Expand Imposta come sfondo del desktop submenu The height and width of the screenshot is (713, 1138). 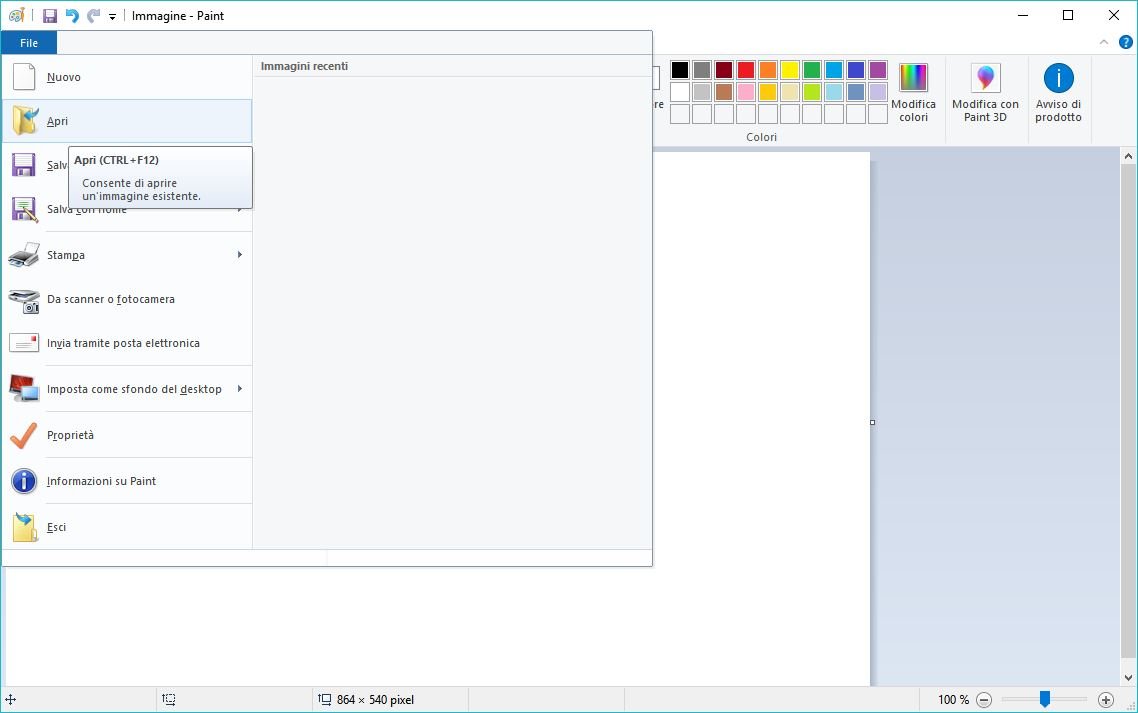240,389
